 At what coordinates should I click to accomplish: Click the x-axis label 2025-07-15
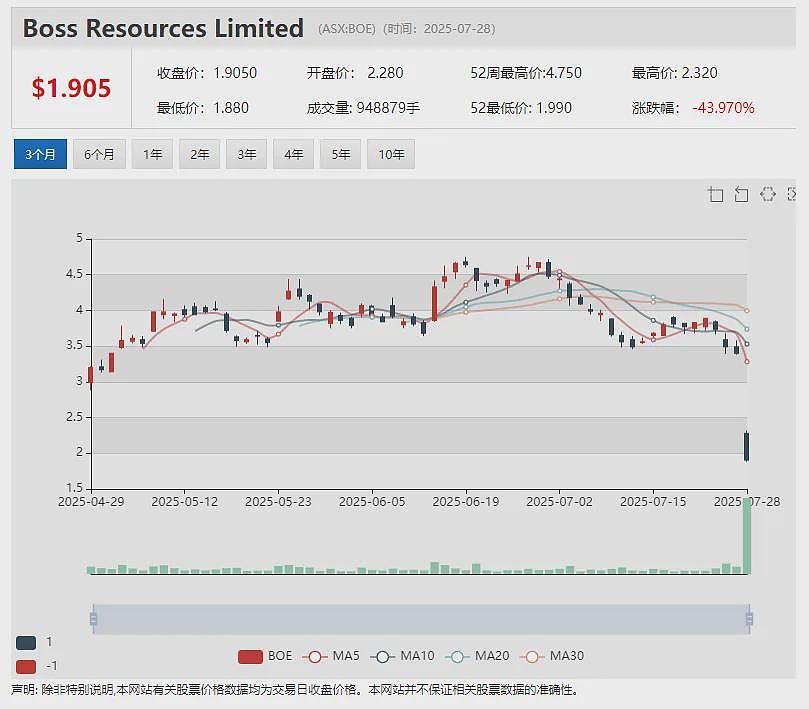point(653,502)
